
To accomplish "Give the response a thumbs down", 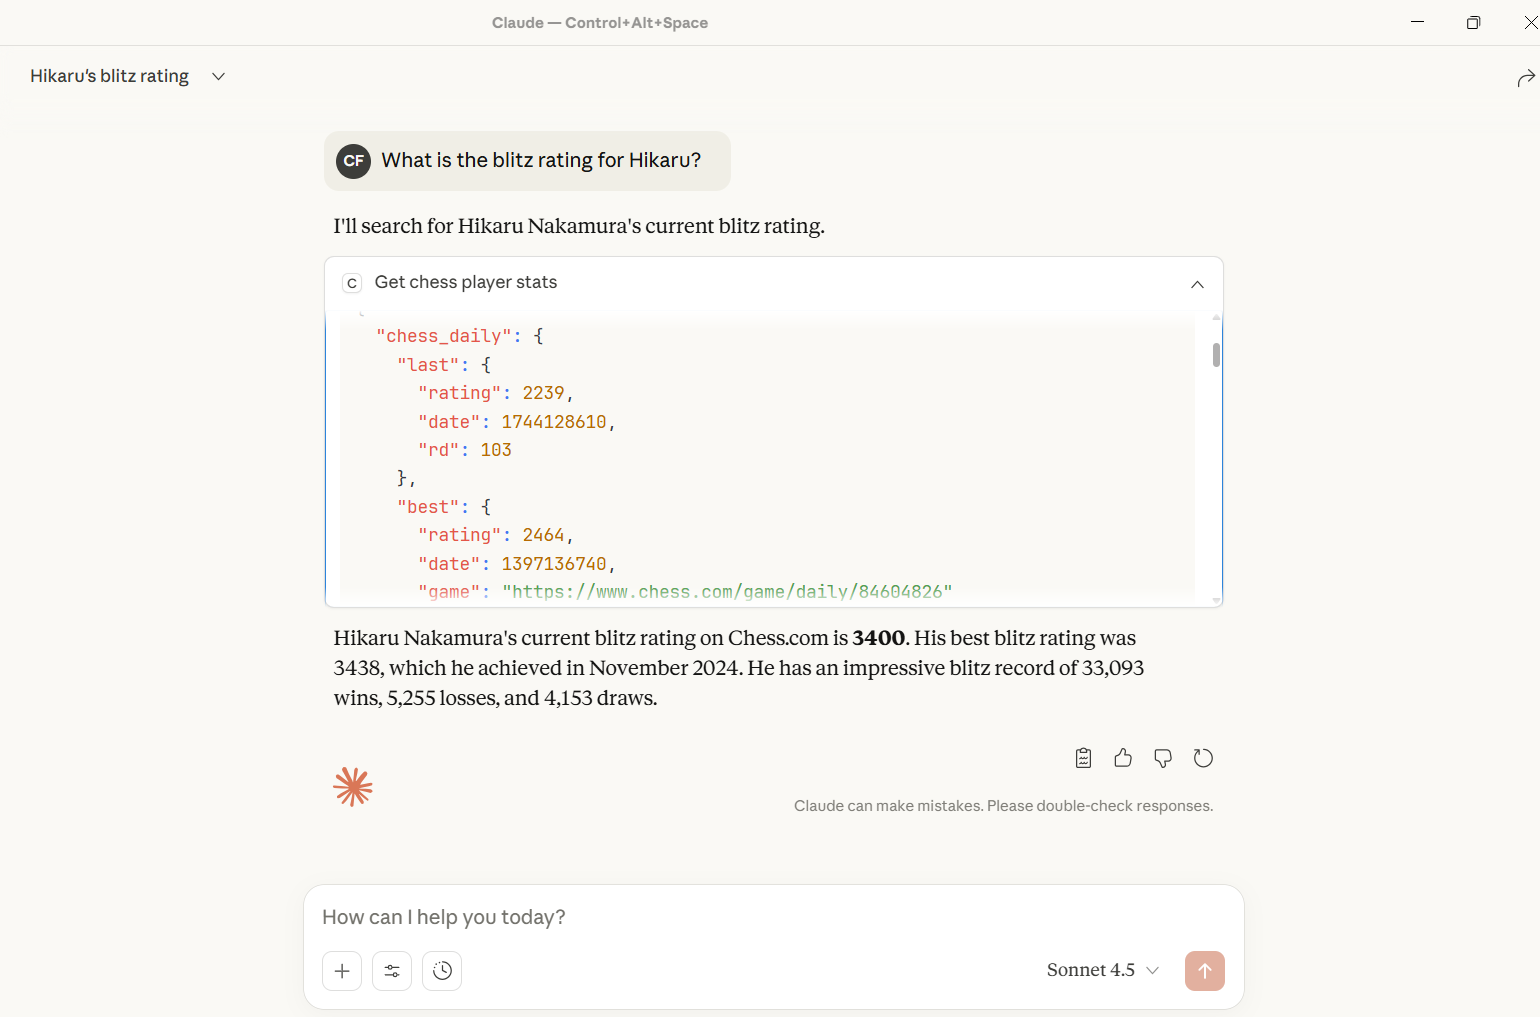I will 1163,758.
